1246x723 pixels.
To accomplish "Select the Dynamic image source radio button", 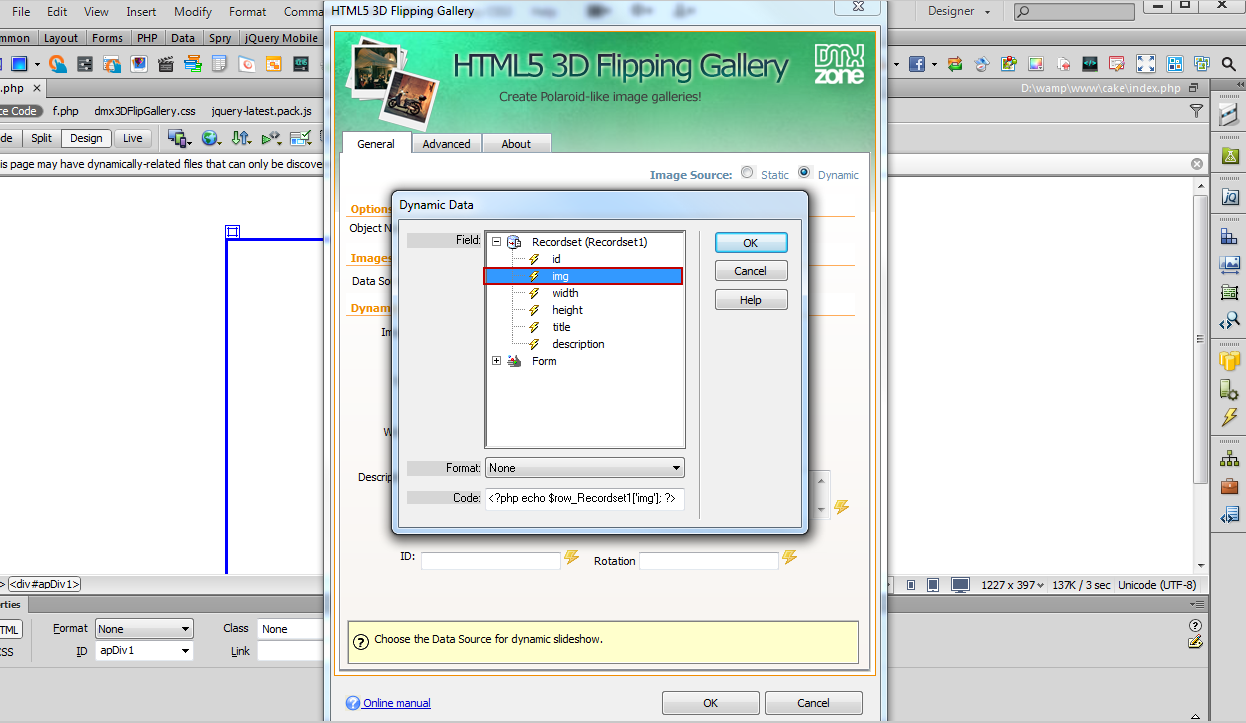I will (x=804, y=172).
